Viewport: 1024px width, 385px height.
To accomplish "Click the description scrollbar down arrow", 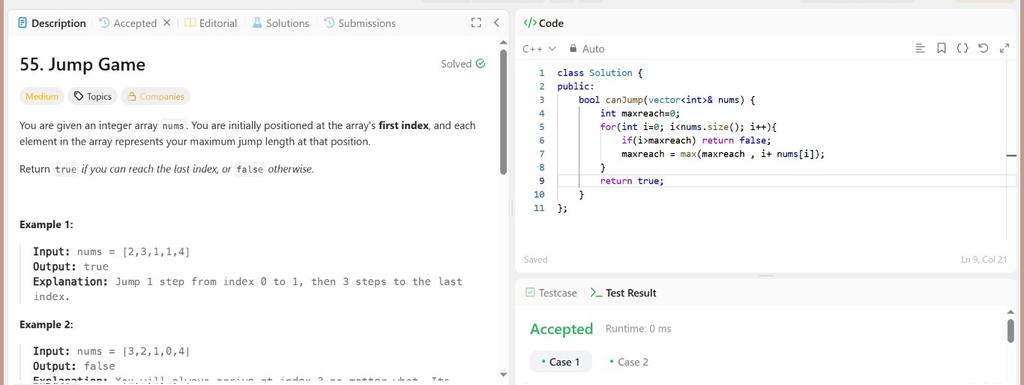I will click(x=503, y=375).
